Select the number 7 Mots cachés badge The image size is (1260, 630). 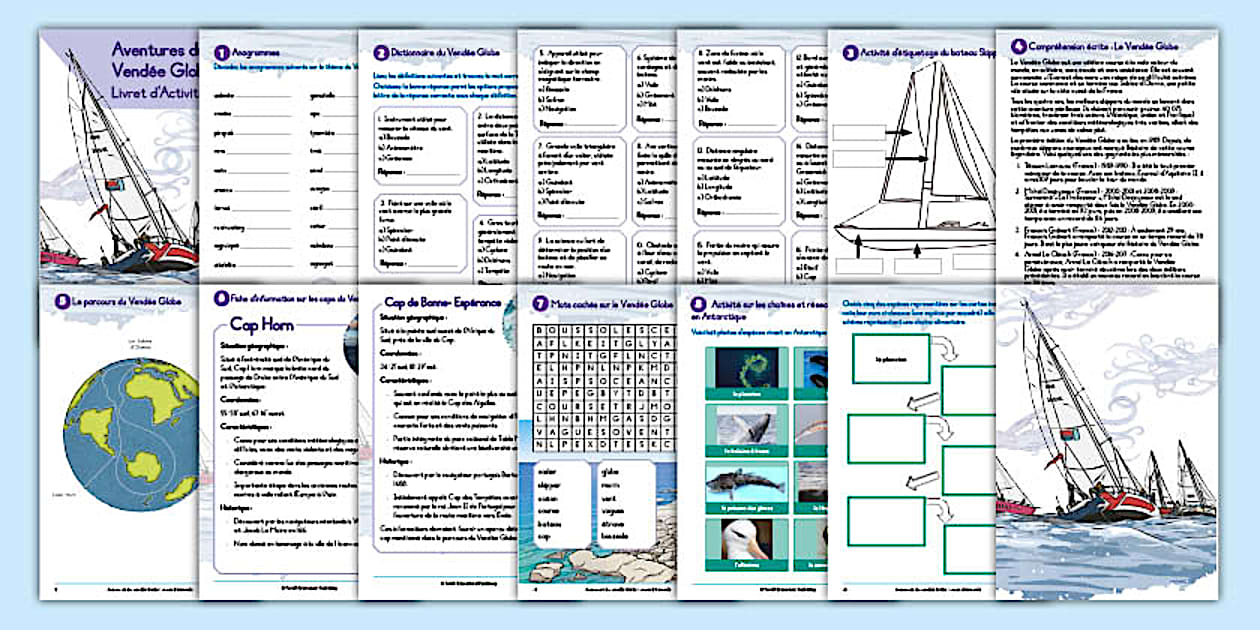(x=540, y=303)
